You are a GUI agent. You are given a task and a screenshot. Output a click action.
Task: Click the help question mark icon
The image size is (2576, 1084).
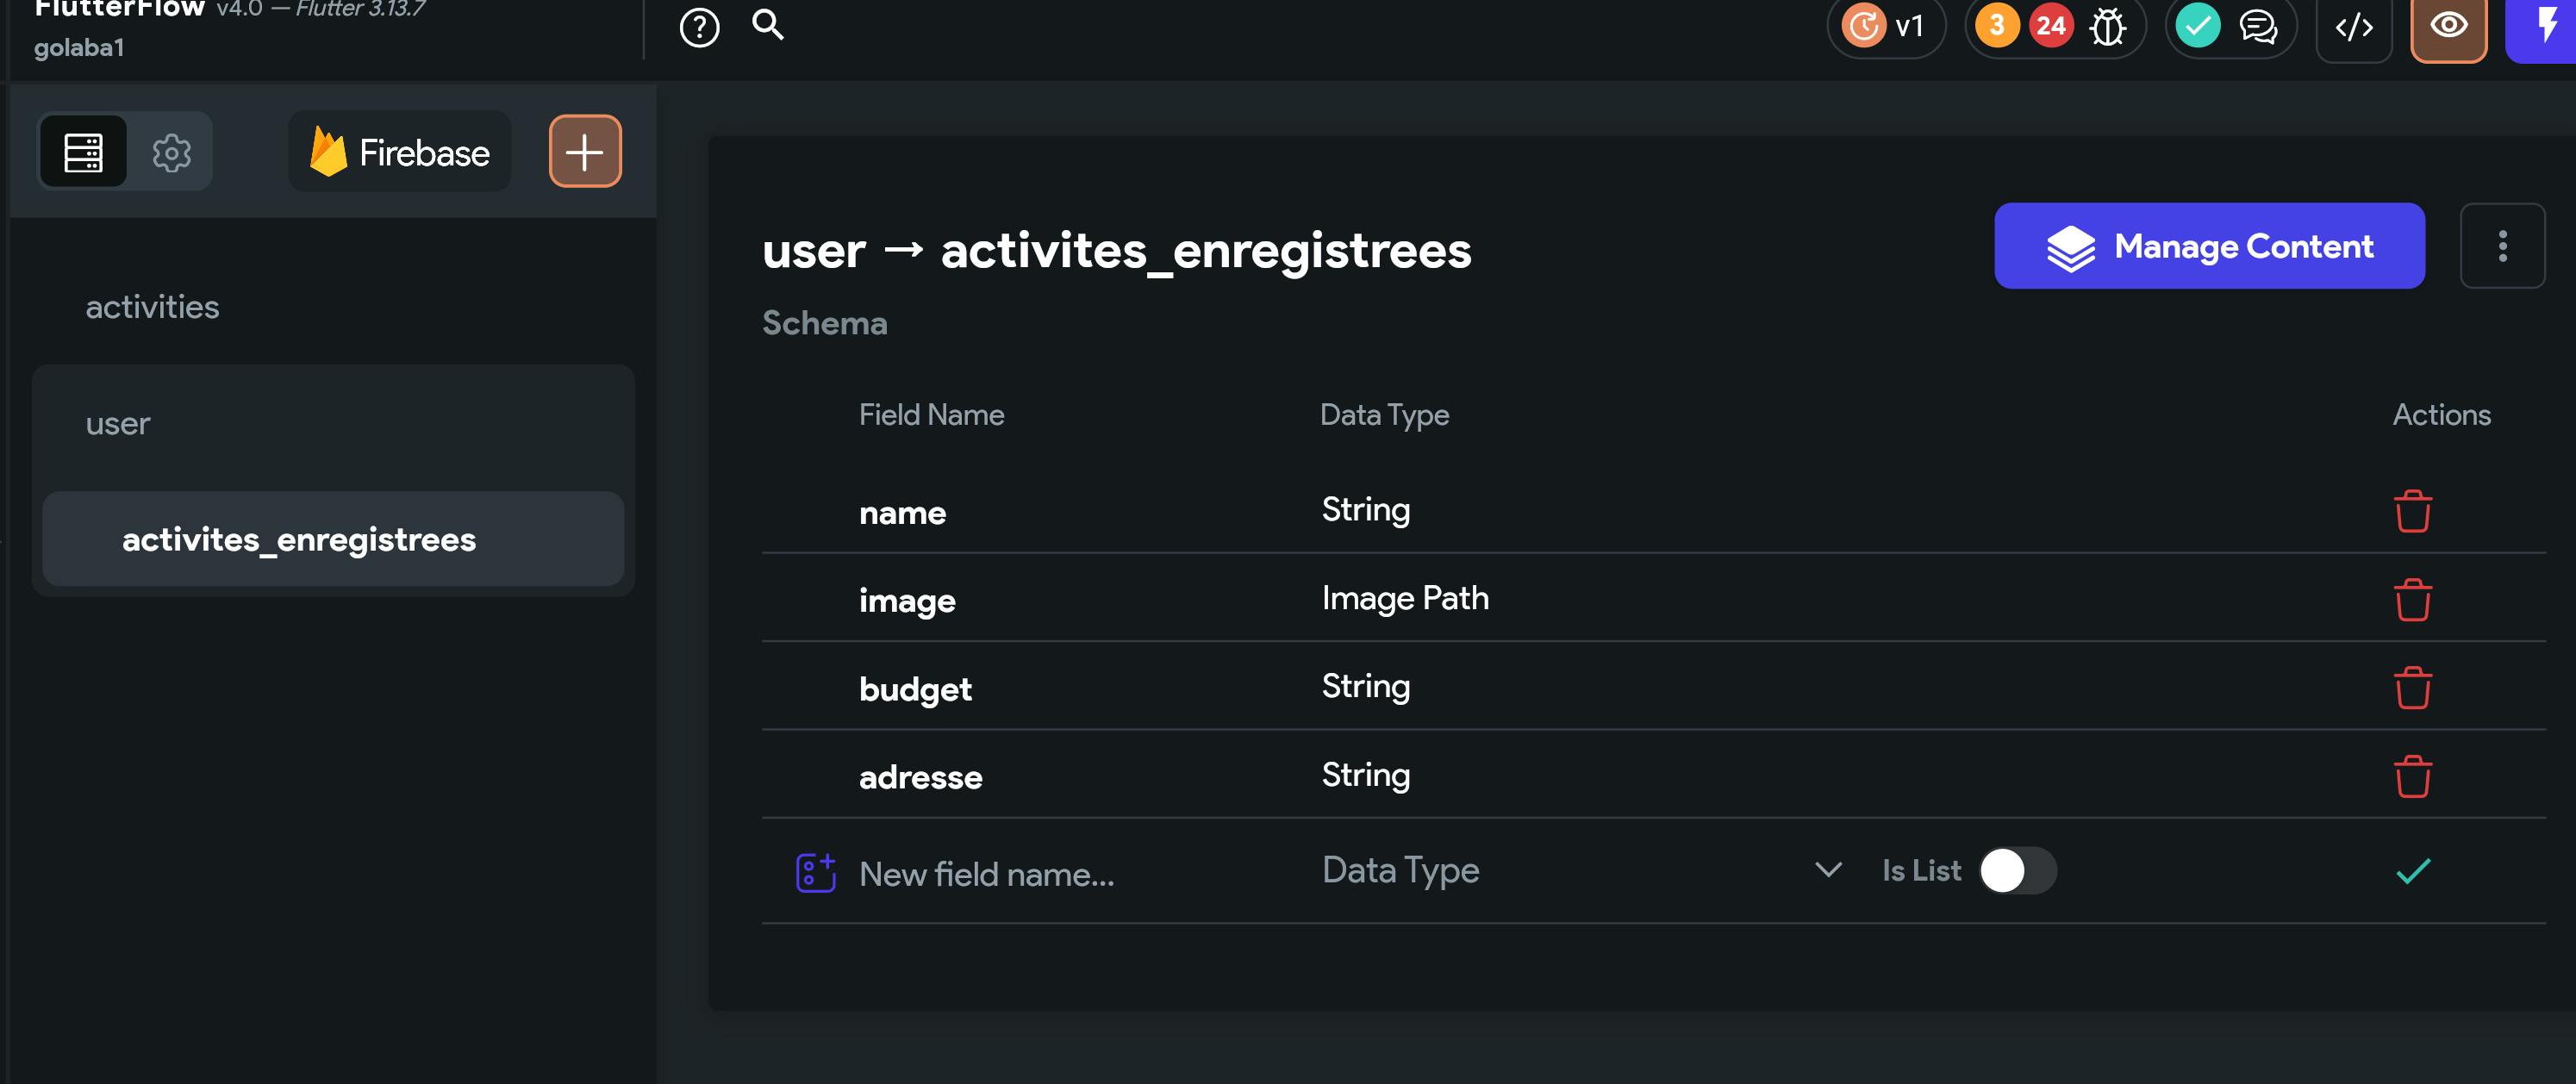pos(699,27)
